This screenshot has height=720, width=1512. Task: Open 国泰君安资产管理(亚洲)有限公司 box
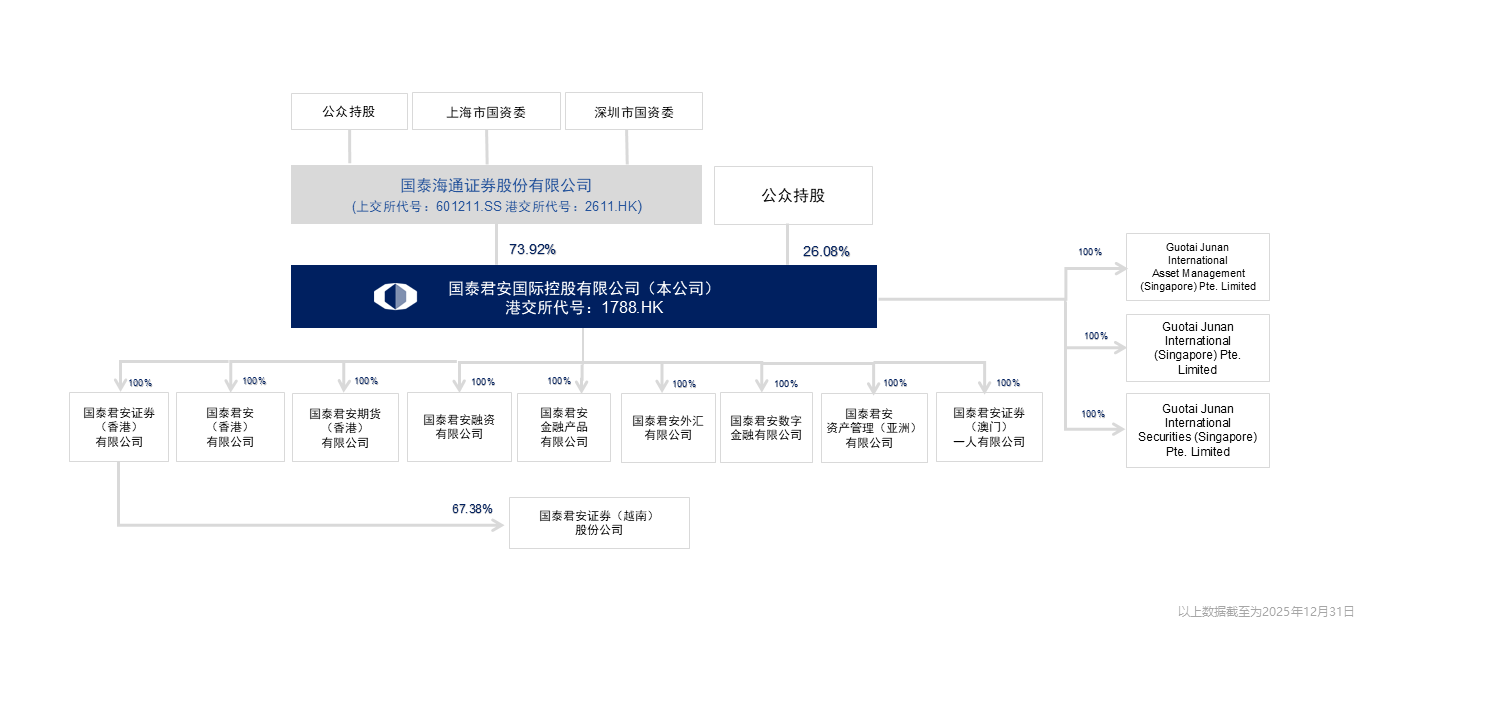coord(874,428)
